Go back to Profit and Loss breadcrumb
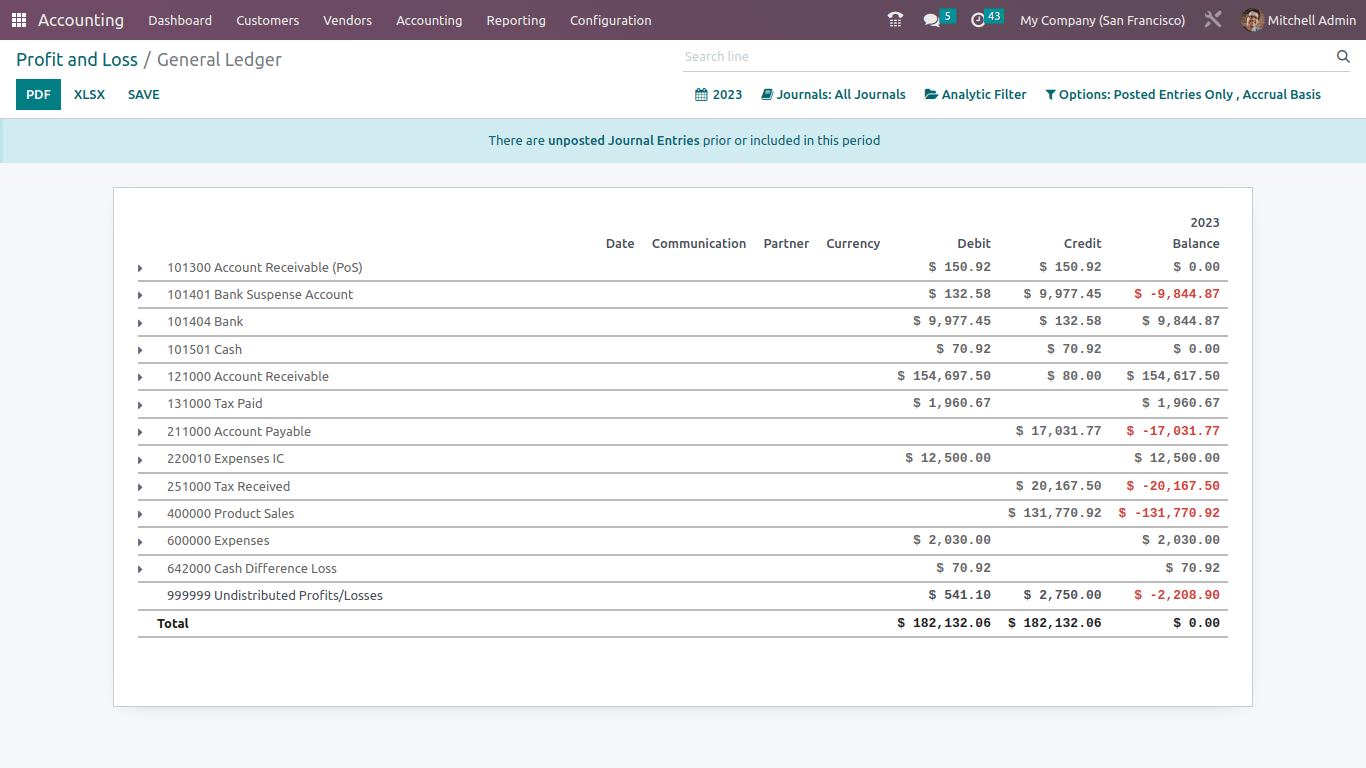The image size is (1366, 768). tap(77, 60)
